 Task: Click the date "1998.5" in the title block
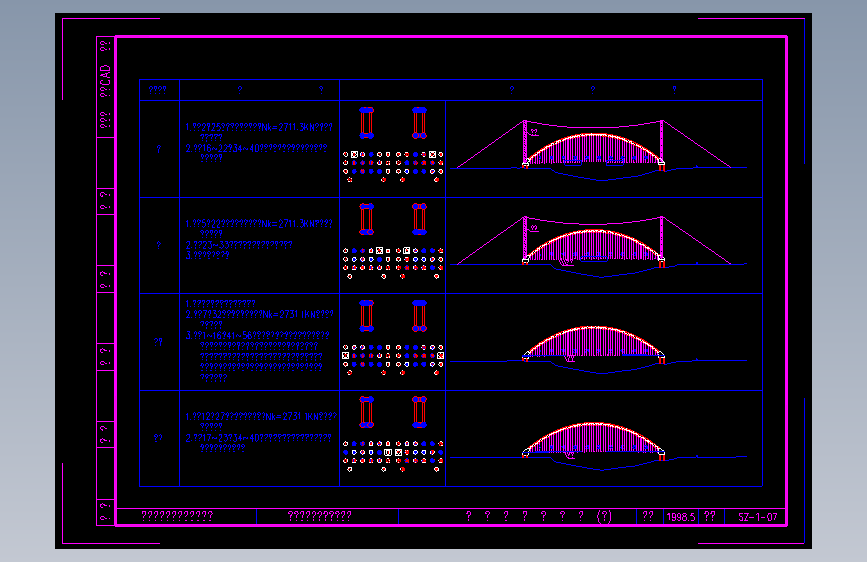pos(681,517)
